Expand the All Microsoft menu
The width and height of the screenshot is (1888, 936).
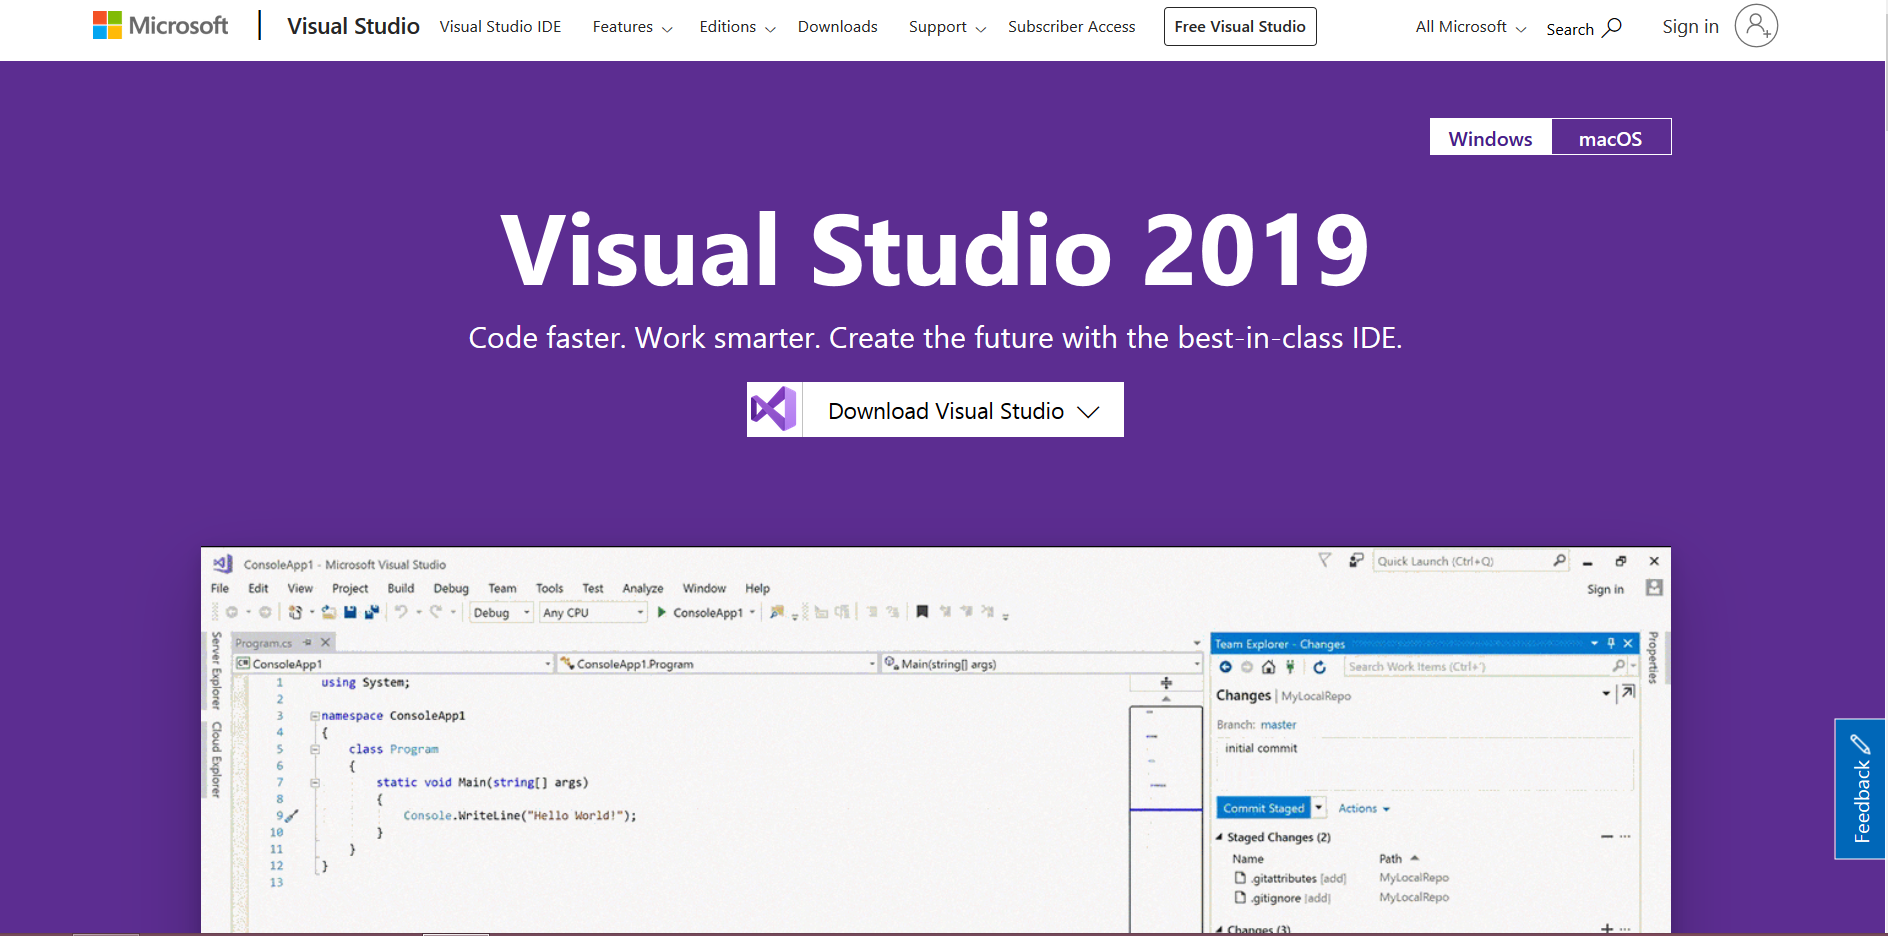[x=1470, y=27]
